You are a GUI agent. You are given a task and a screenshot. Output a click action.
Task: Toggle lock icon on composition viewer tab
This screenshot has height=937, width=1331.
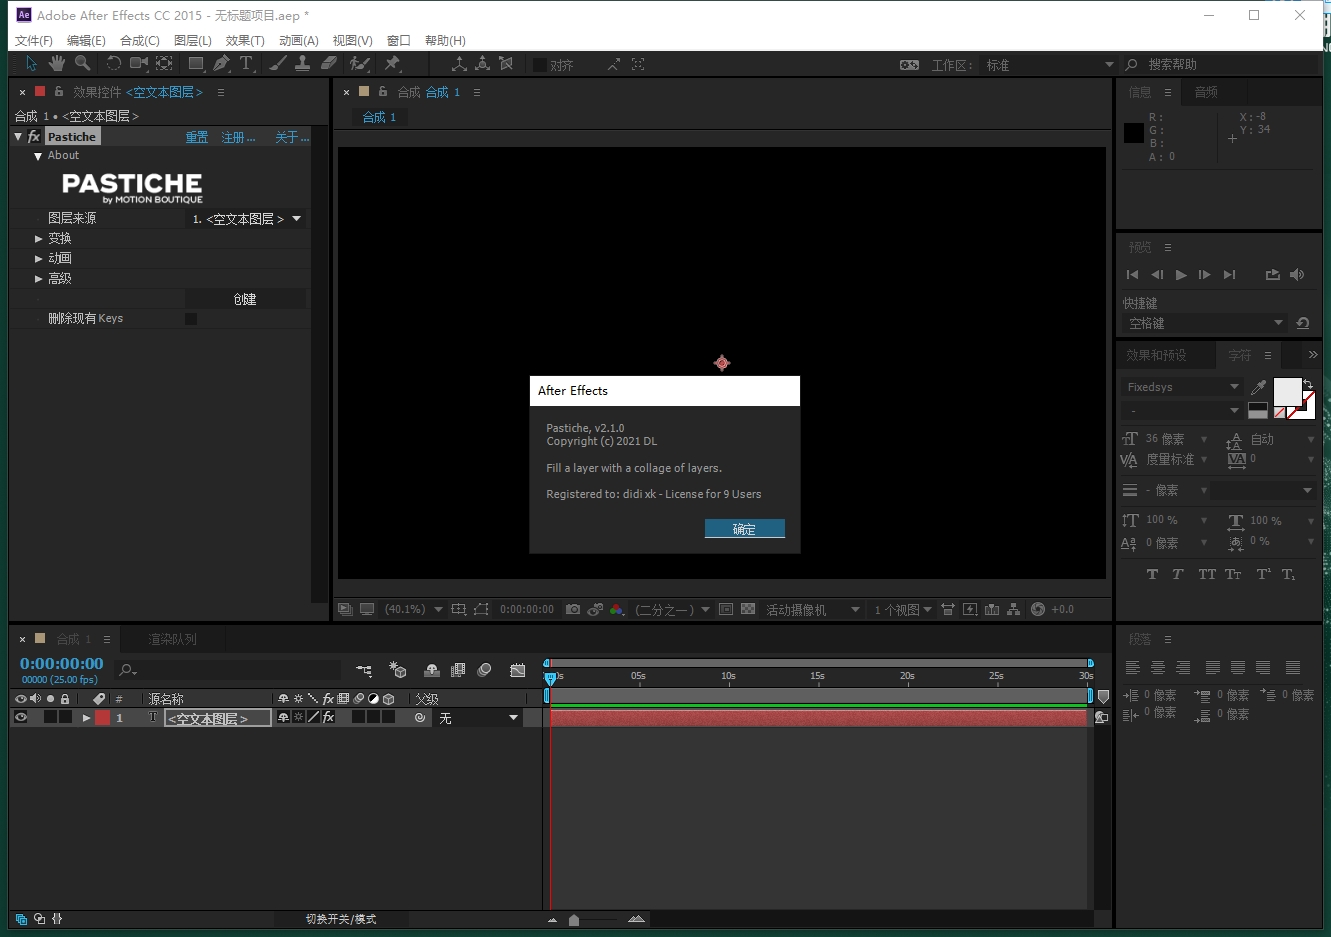pyautogui.click(x=383, y=91)
